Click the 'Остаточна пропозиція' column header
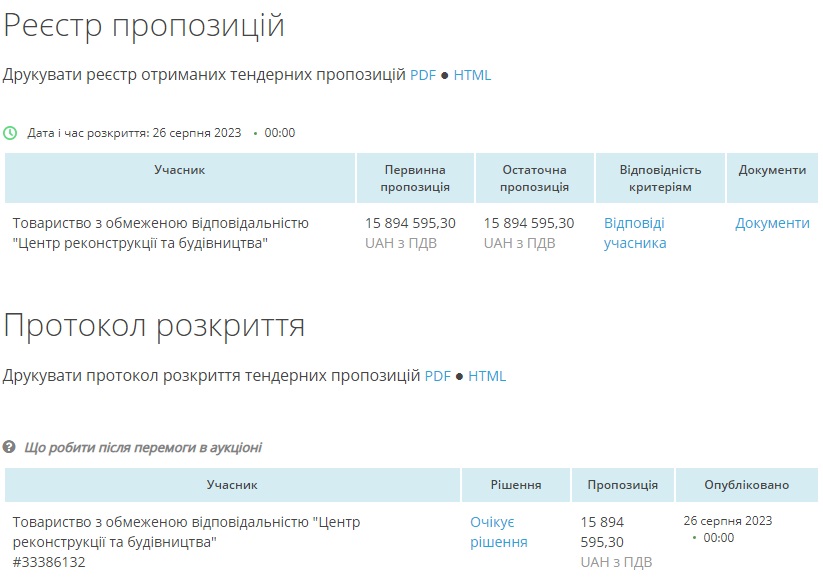This screenshot has width=823, height=585. click(x=534, y=178)
